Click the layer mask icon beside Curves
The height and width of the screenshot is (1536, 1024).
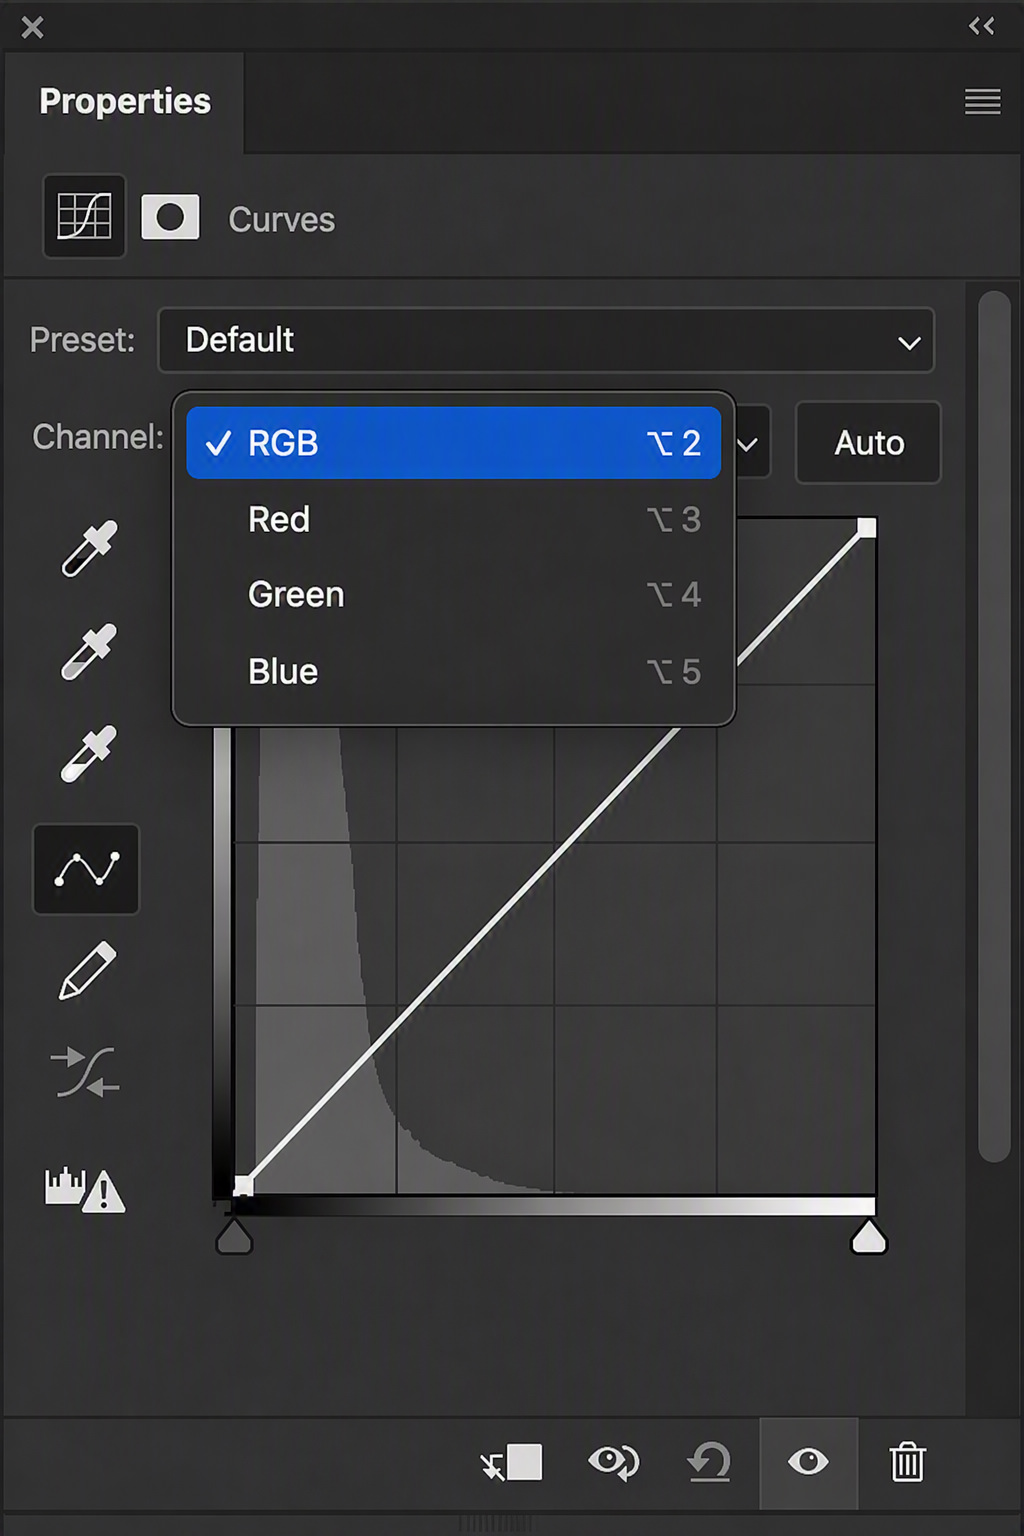(170, 217)
